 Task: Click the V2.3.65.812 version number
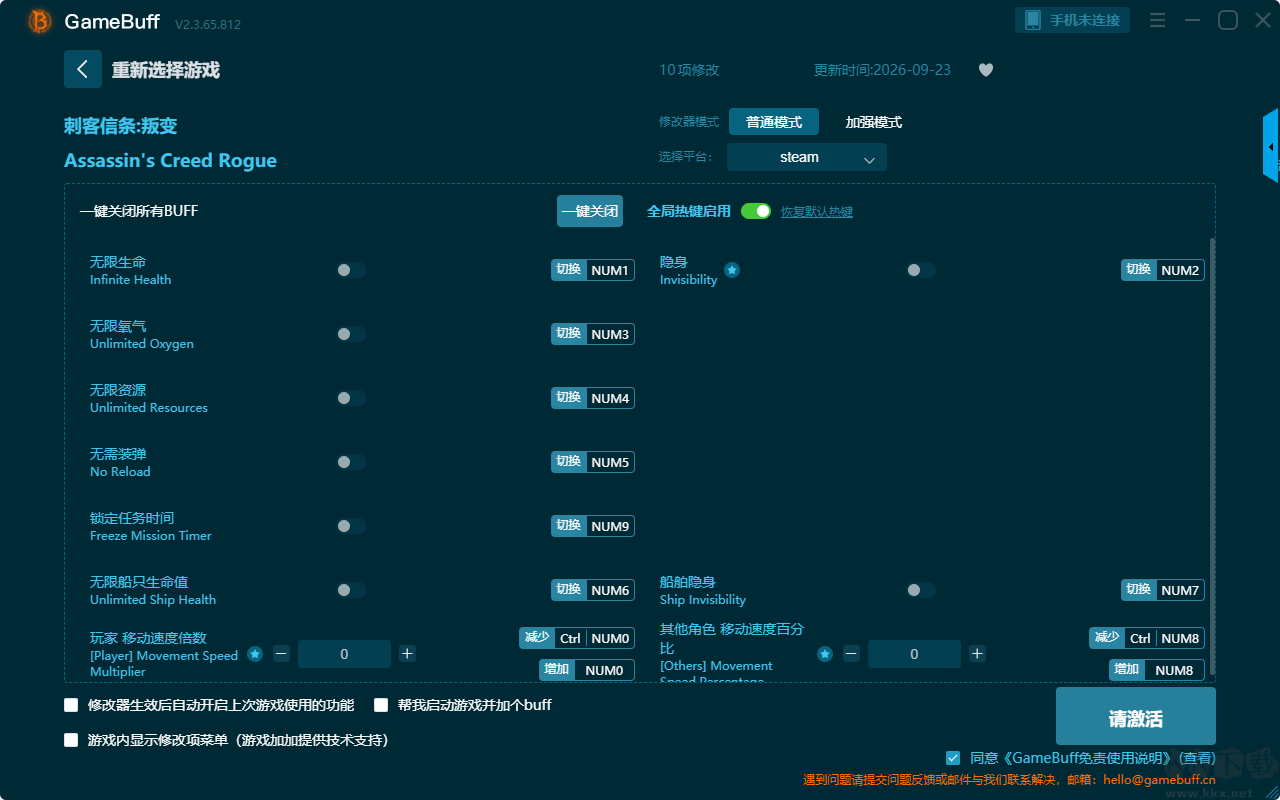208,24
